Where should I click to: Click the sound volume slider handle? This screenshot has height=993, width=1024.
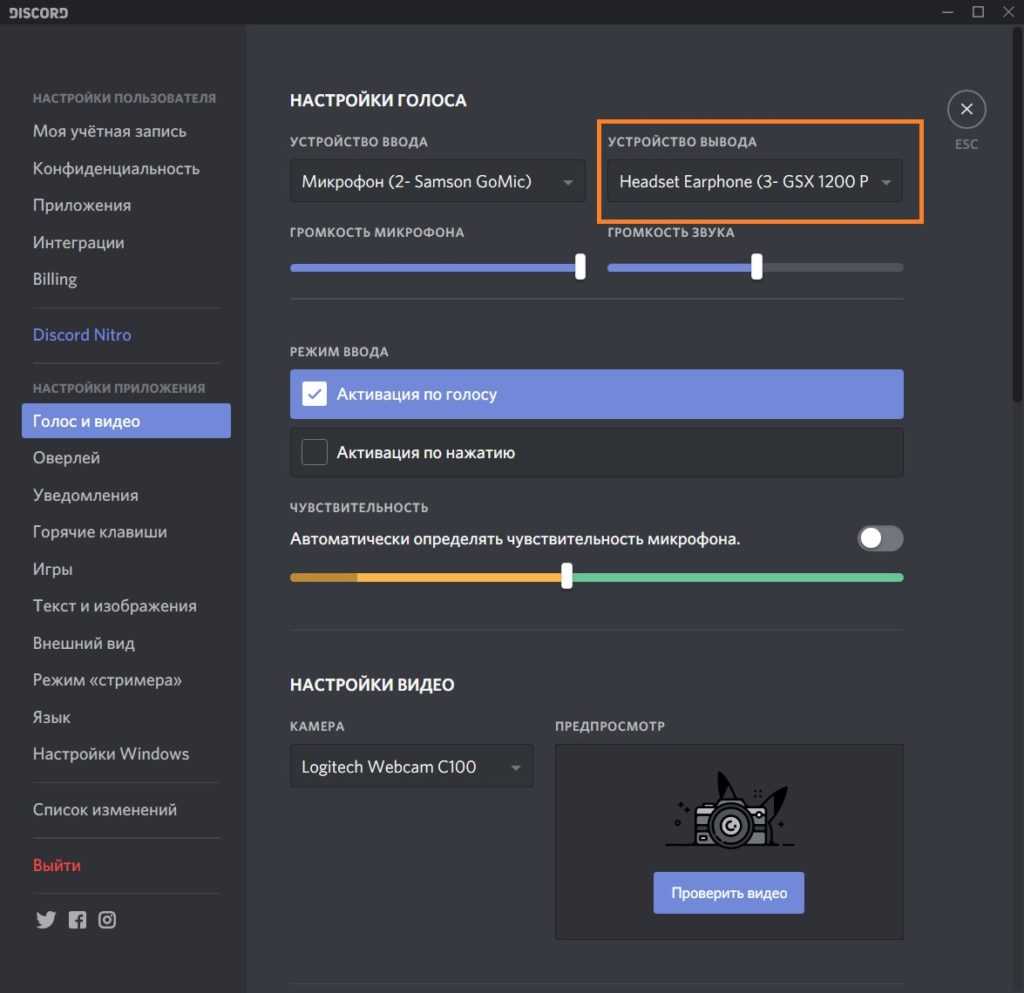pos(757,267)
